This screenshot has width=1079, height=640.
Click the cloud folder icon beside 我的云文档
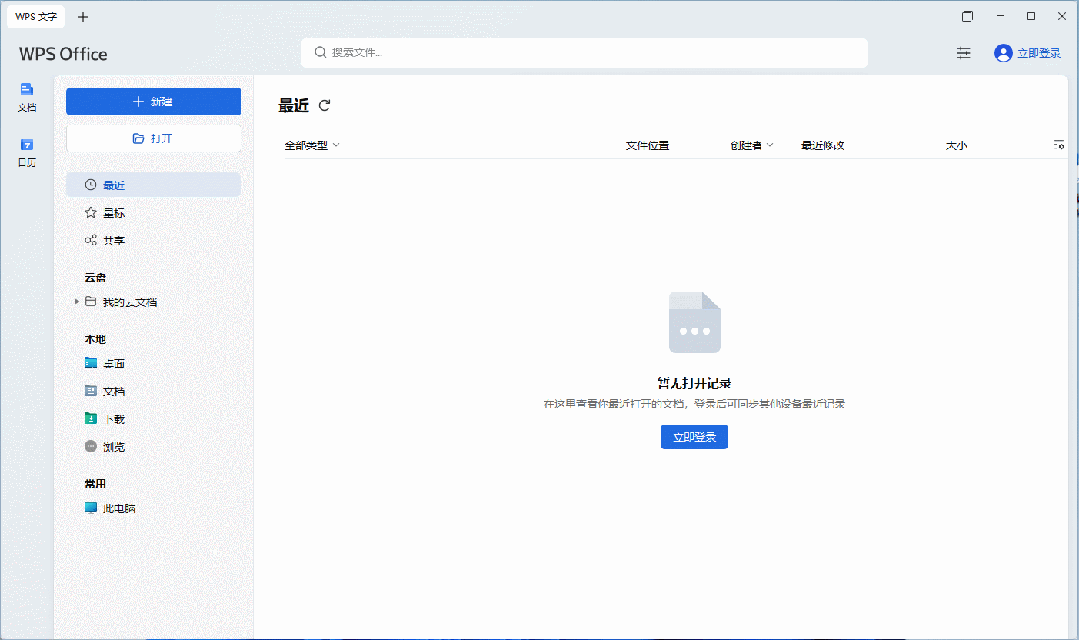point(90,301)
